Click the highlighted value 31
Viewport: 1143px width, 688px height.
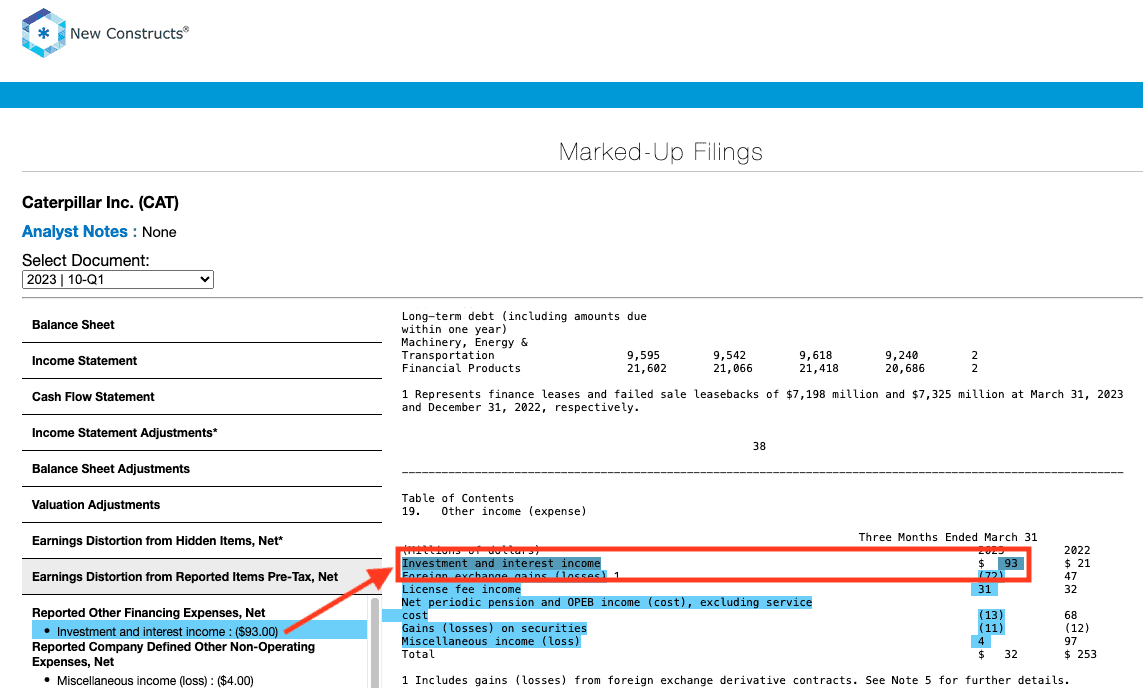coord(984,590)
